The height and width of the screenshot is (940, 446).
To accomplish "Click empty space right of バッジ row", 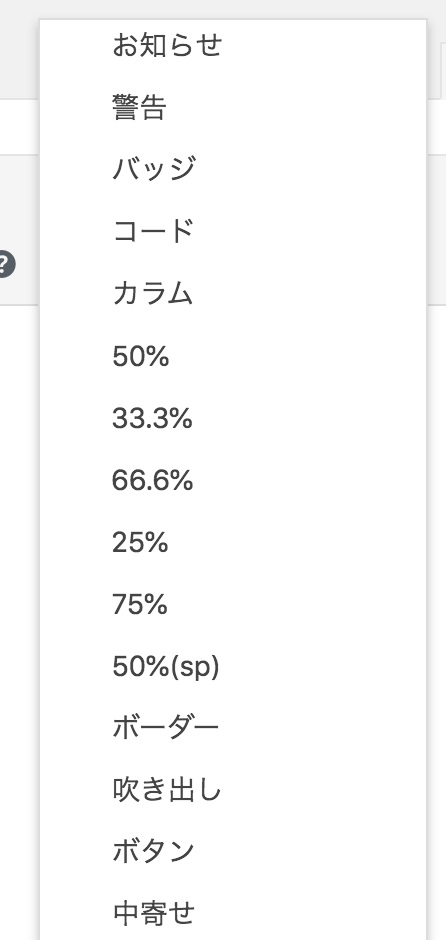I will 312,170.
